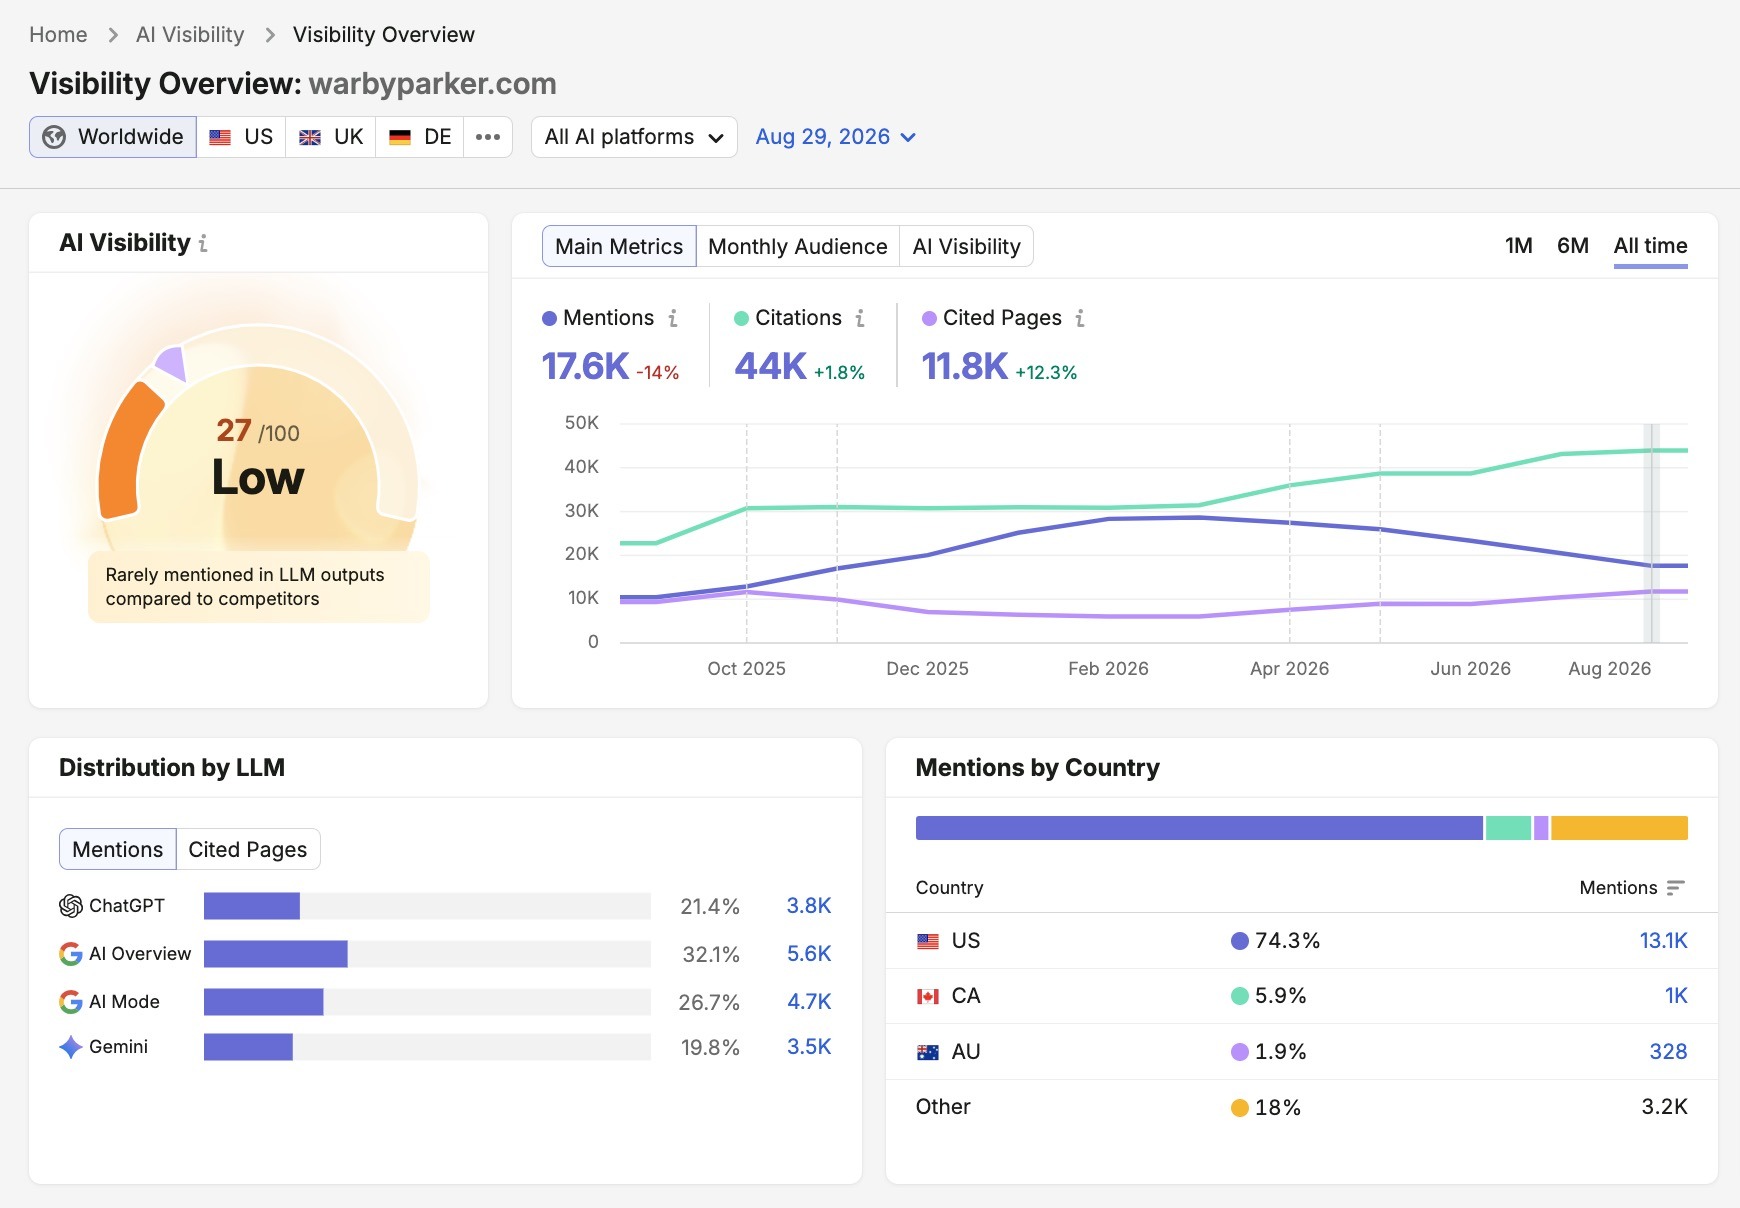Click the Australia flag in country table
The height and width of the screenshot is (1208, 1740).
pos(928,1052)
